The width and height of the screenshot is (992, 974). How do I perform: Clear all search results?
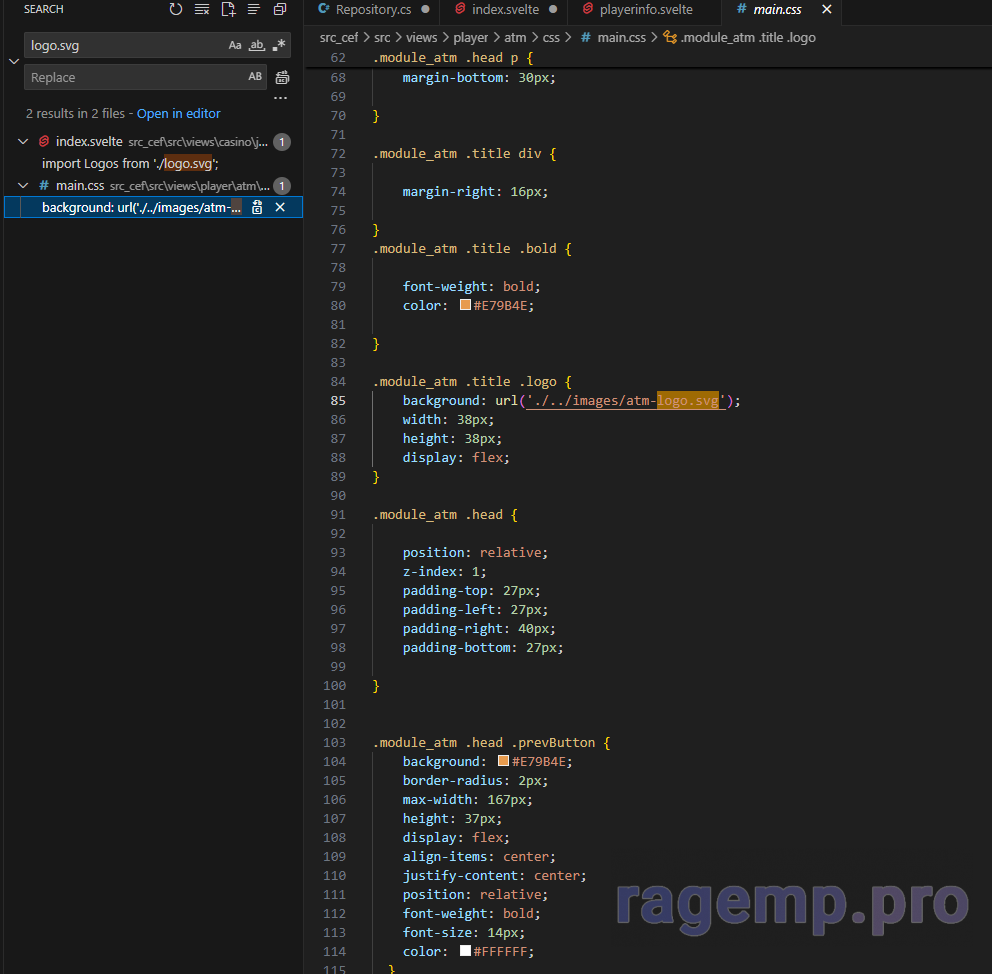[202, 9]
